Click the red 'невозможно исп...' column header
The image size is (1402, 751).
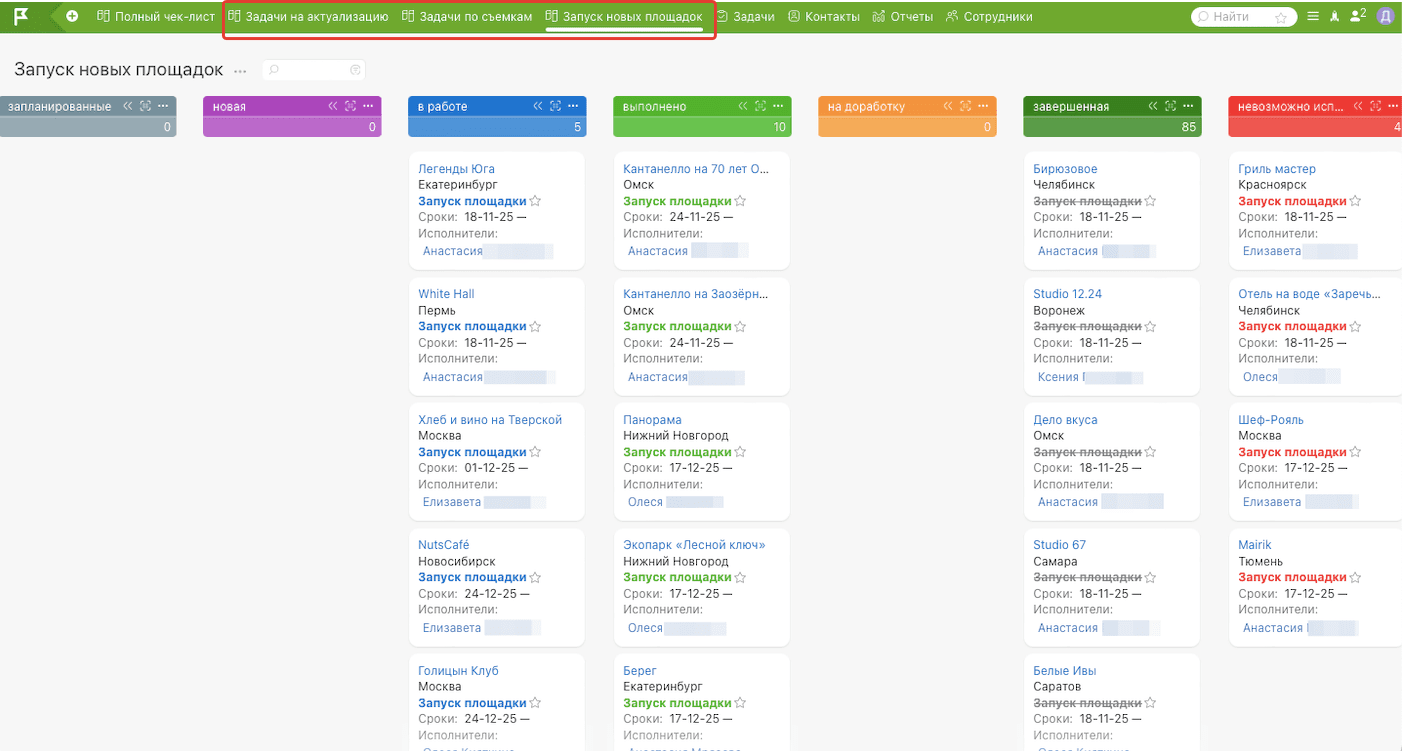1300,106
